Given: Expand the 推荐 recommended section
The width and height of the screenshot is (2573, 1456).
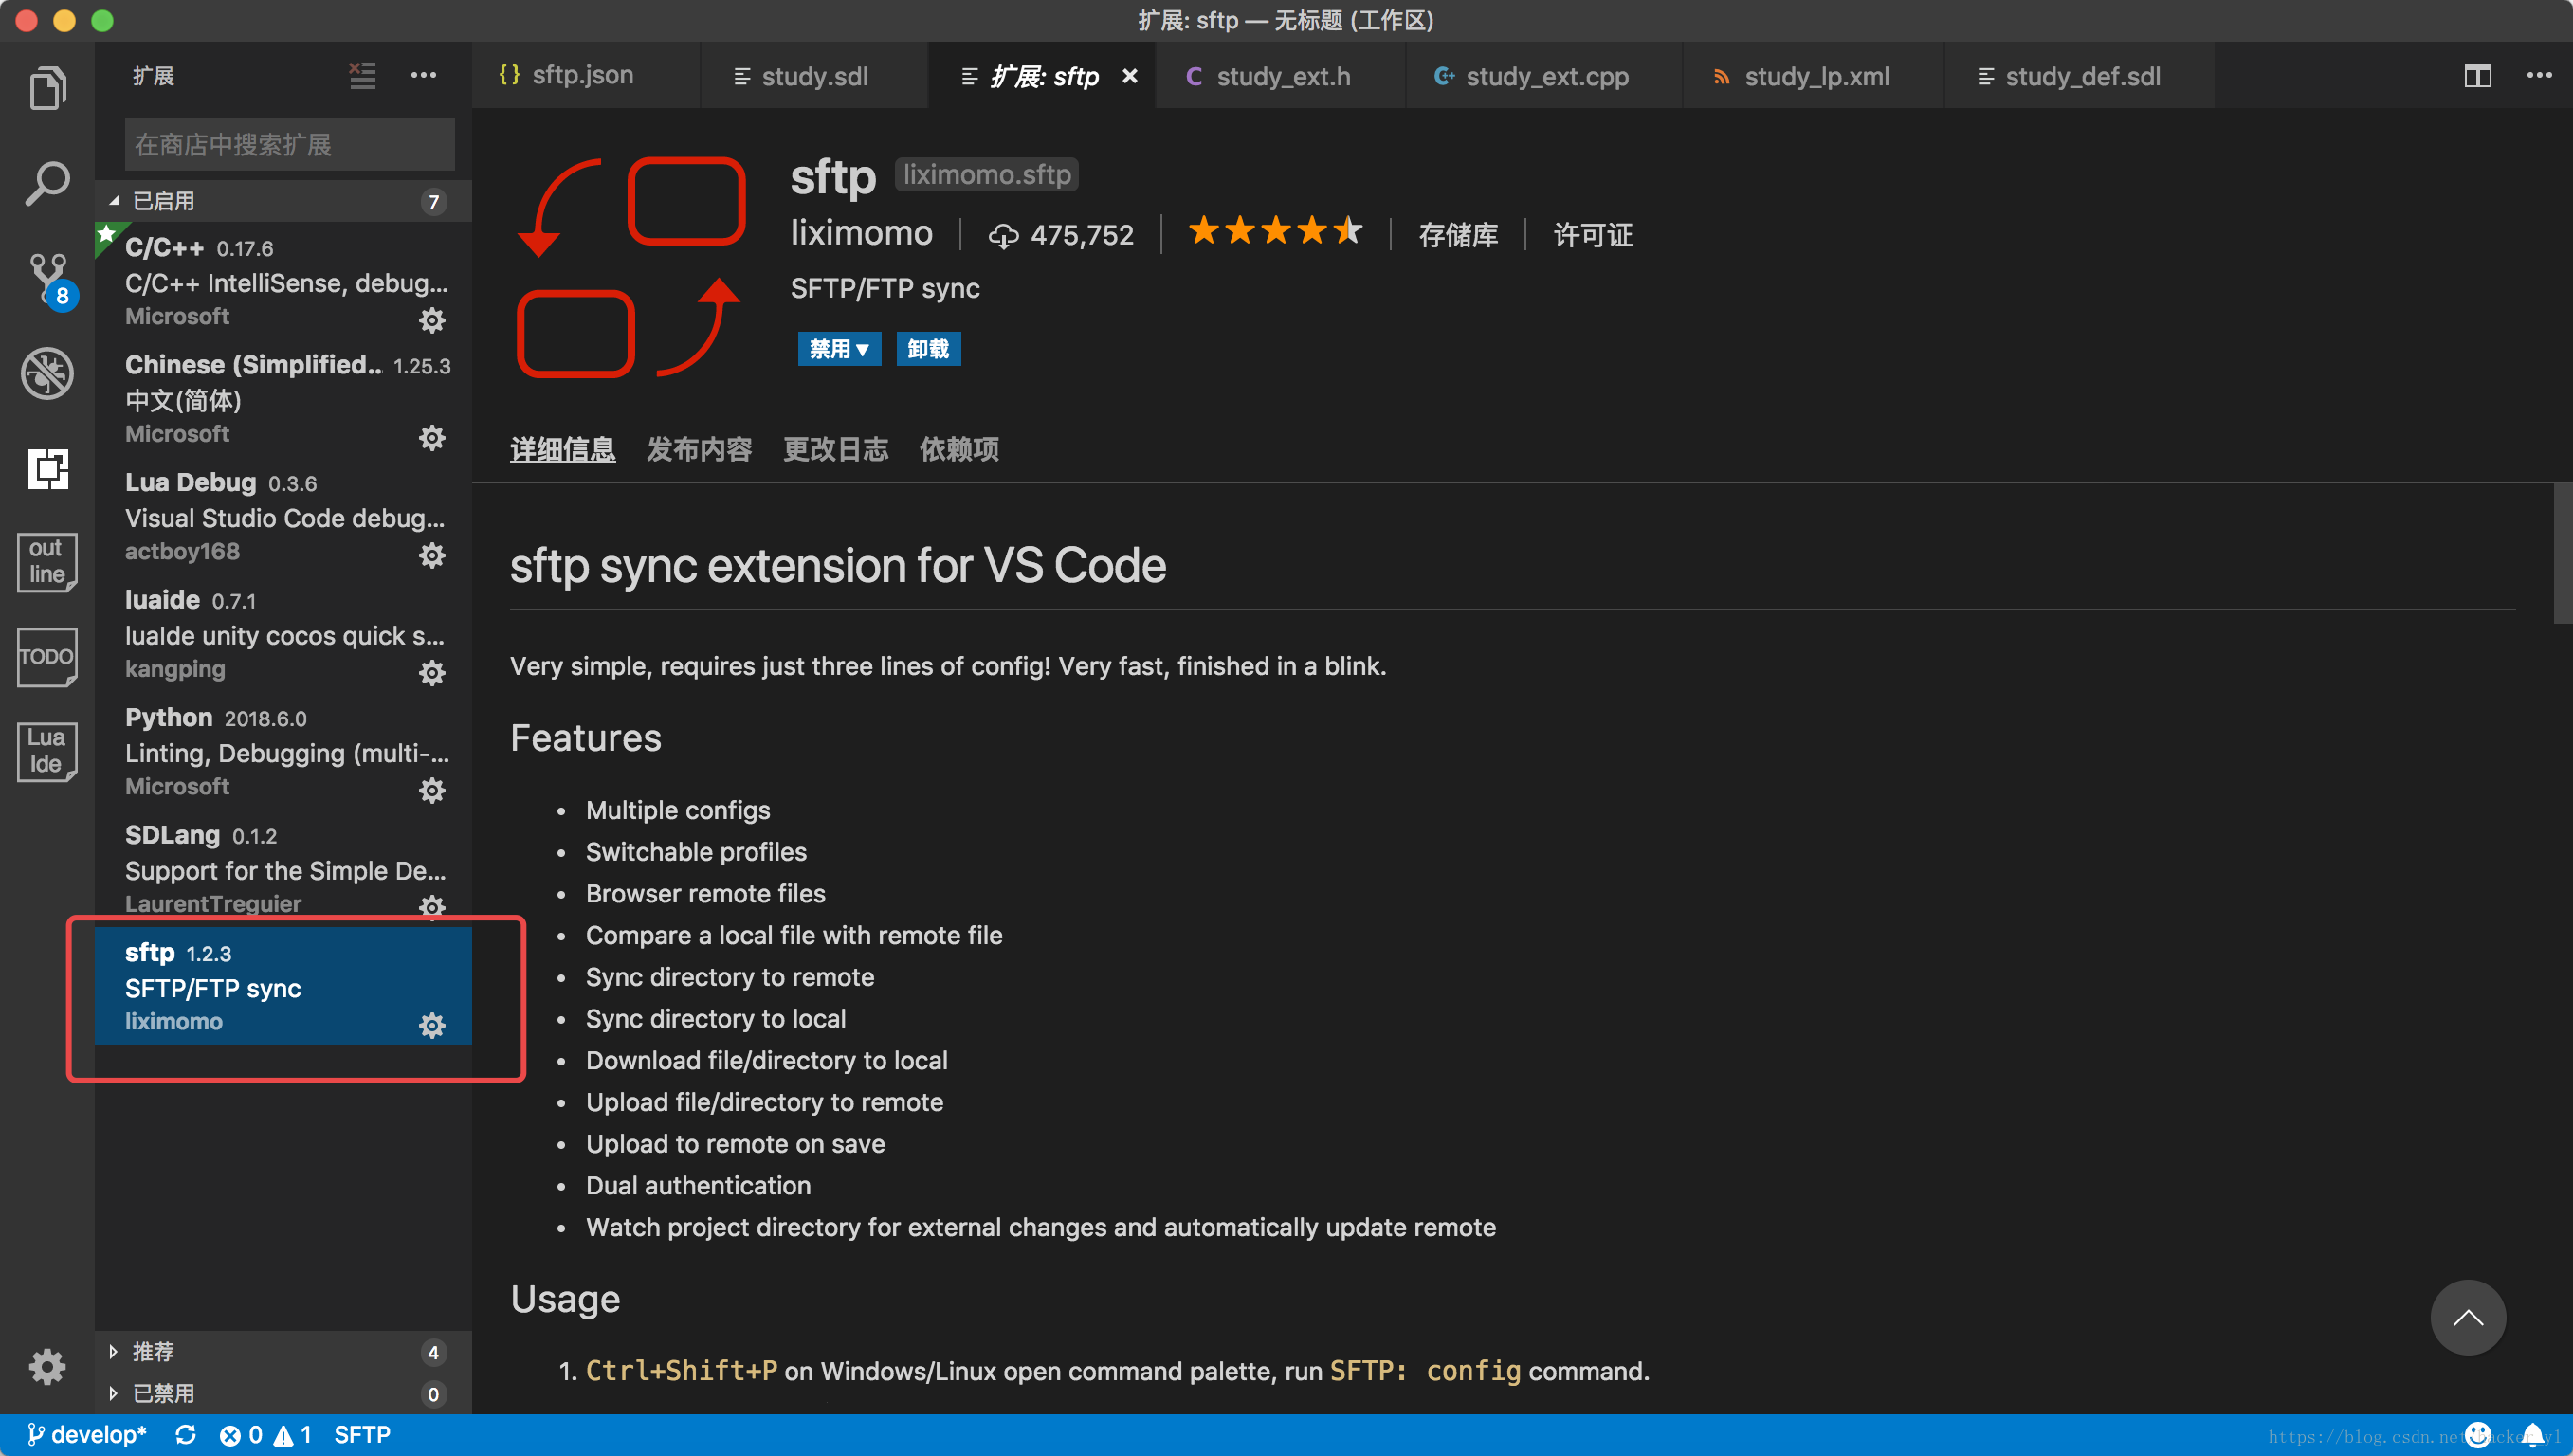Looking at the screenshot, I should tap(153, 1351).
